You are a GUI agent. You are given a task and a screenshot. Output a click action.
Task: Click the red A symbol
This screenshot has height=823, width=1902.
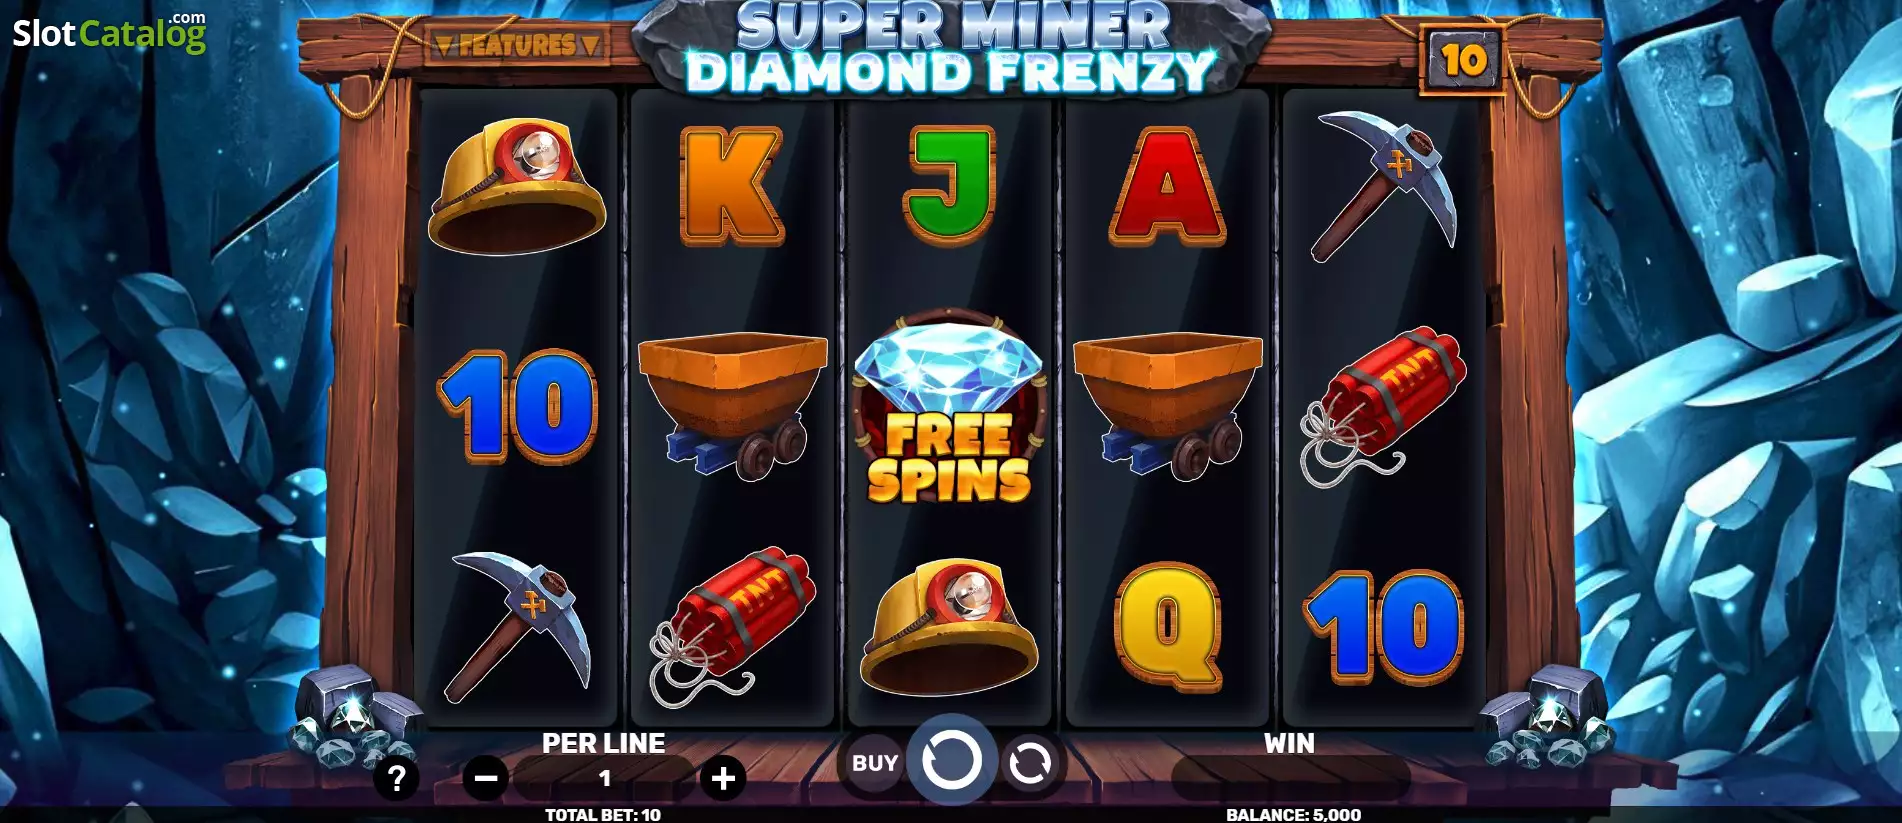(1167, 186)
